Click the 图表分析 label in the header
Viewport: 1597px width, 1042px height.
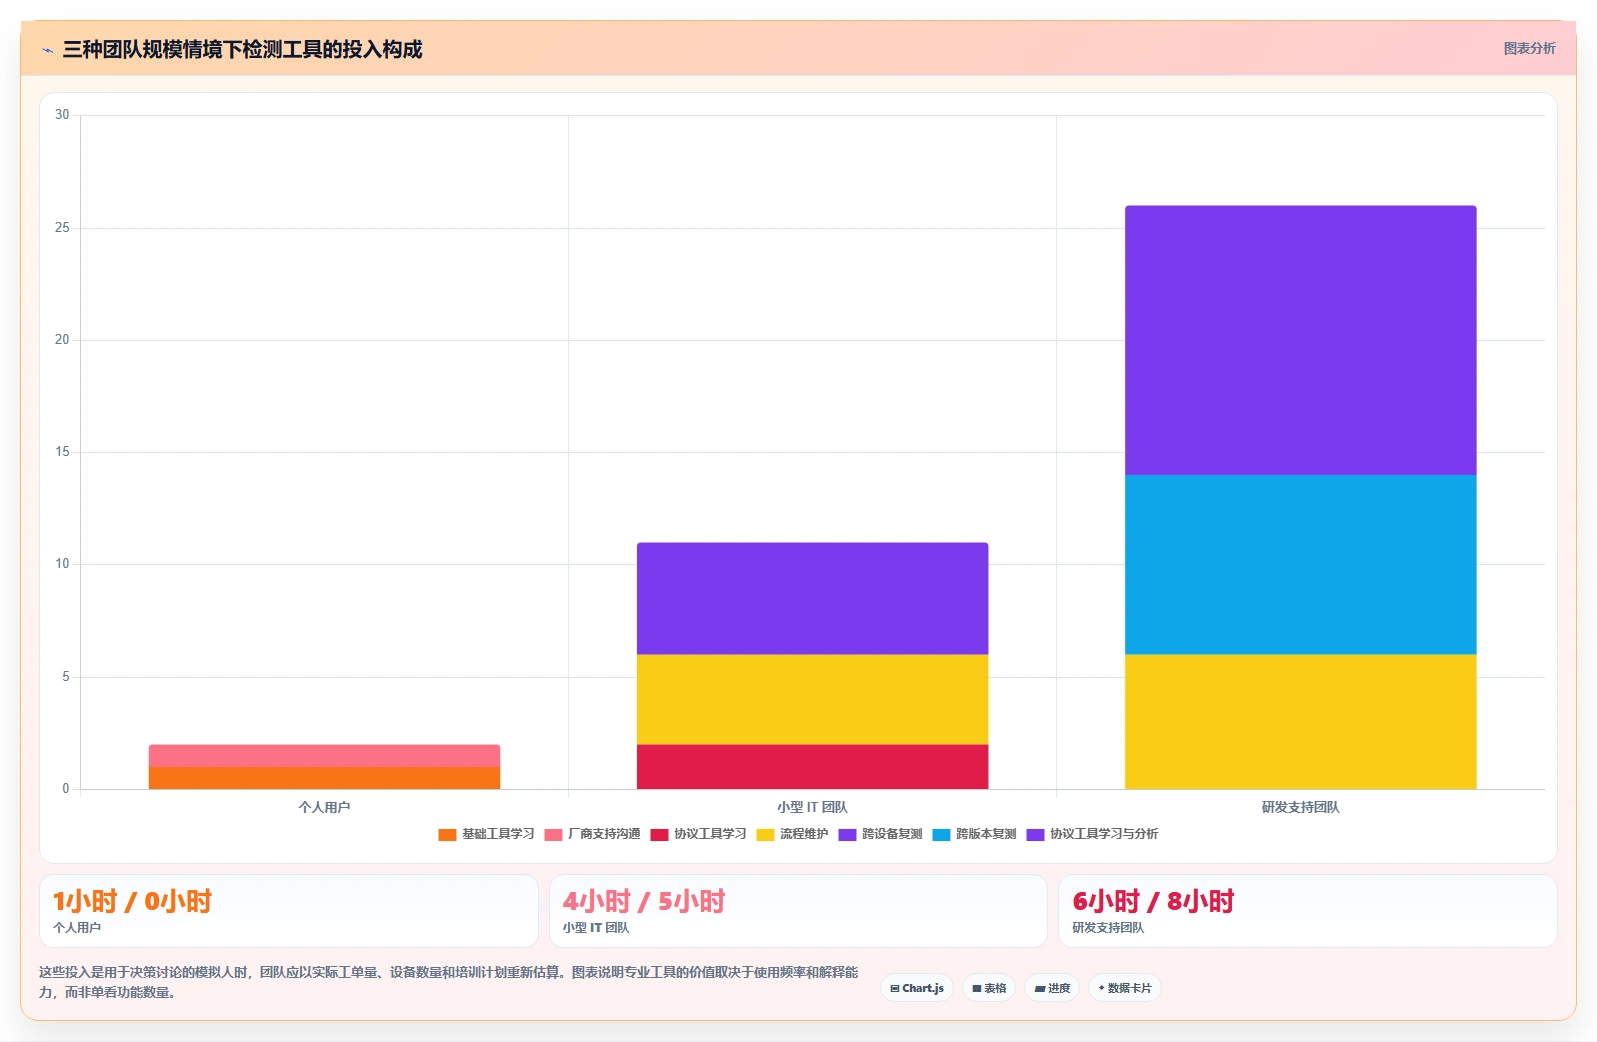1529,48
